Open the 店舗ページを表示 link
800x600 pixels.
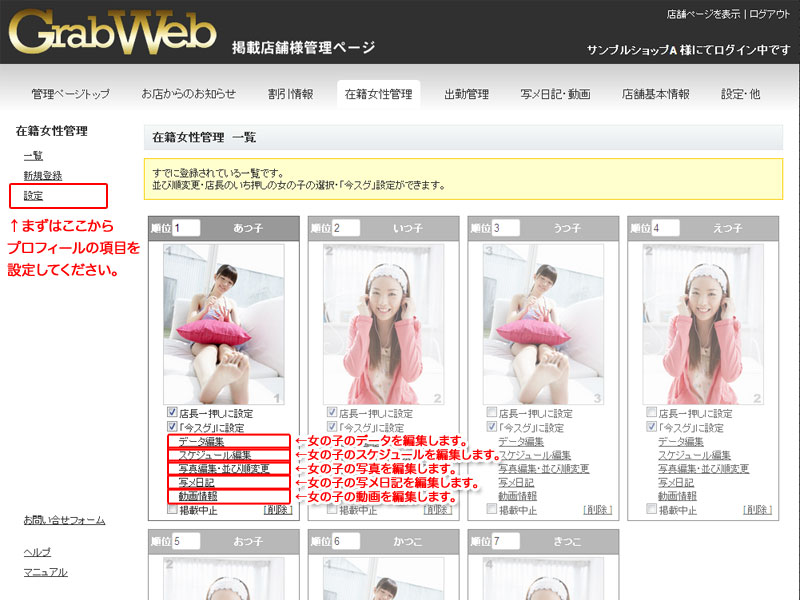tap(703, 14)
